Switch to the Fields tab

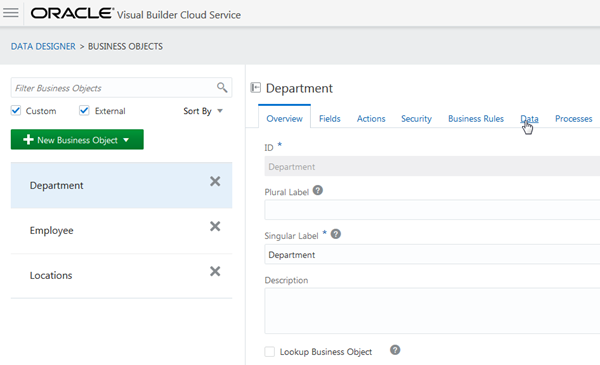click(x=329, y=119)
